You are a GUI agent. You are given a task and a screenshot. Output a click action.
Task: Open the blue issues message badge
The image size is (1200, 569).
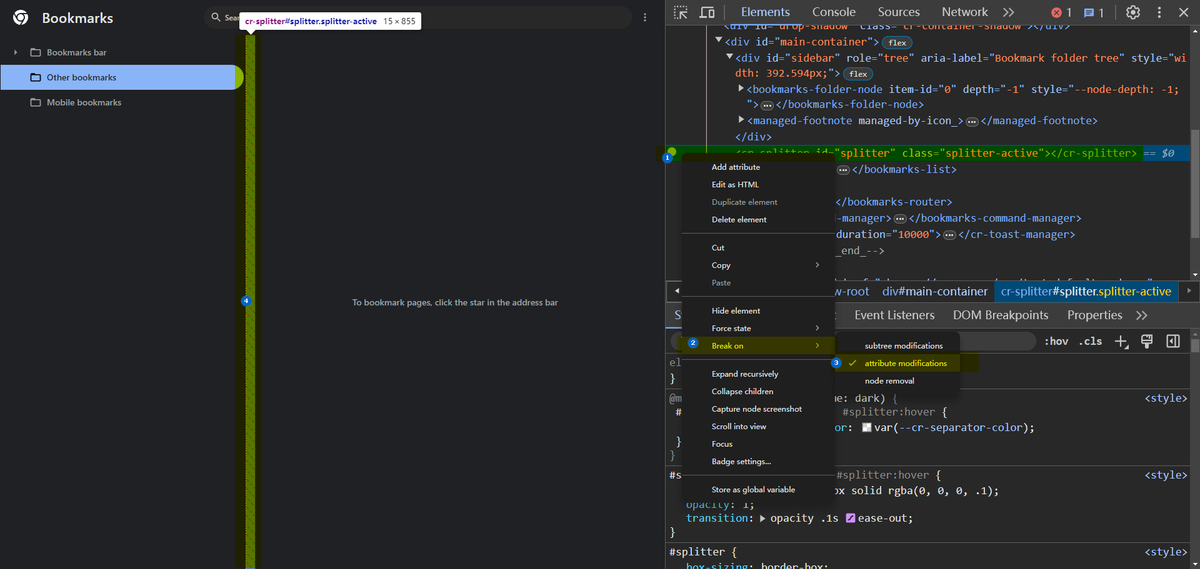point(1094,12)
